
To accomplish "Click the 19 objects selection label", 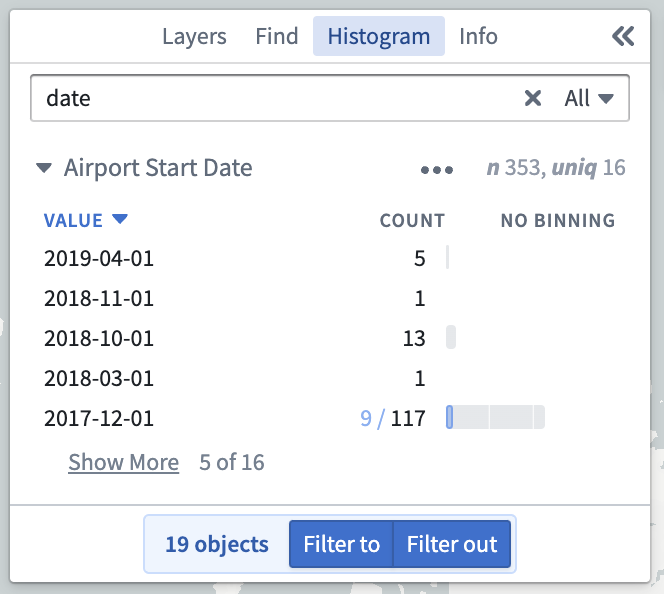I will (x=217, y=544).
